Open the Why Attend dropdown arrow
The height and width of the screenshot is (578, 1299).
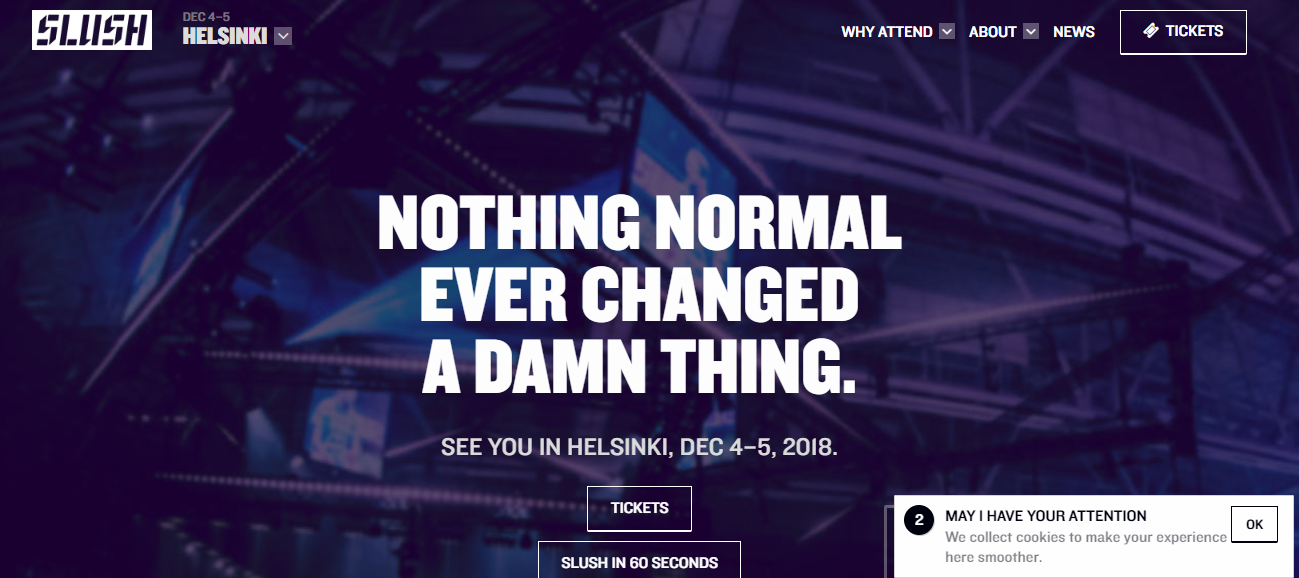point(947,32)
